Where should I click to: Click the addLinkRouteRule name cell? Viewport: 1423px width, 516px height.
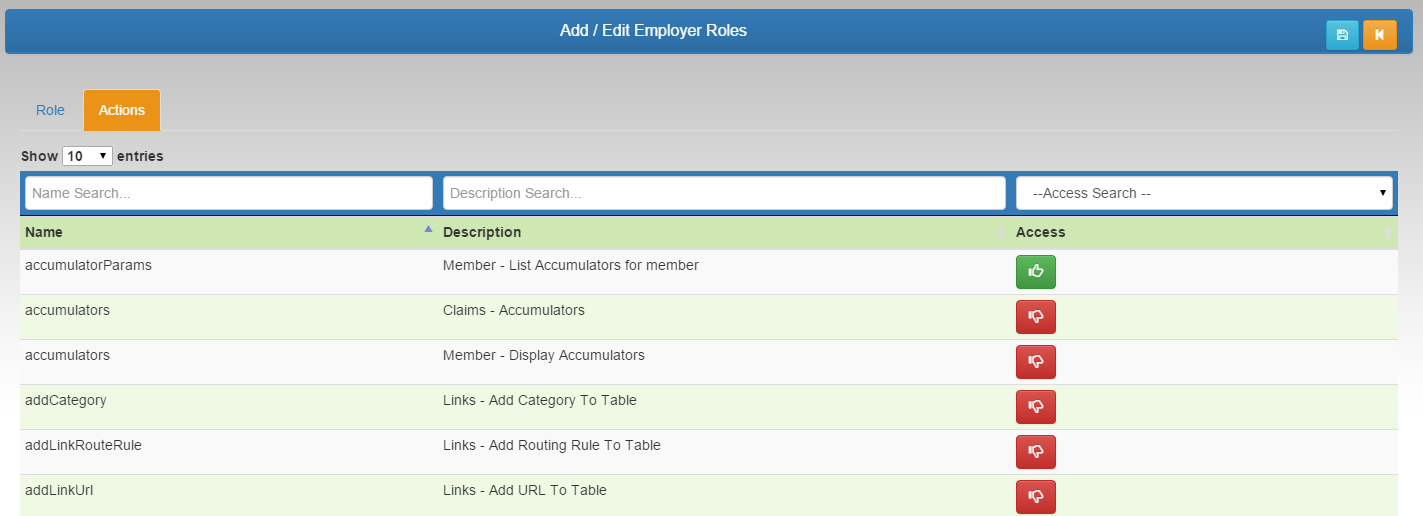tap(83, 445)
